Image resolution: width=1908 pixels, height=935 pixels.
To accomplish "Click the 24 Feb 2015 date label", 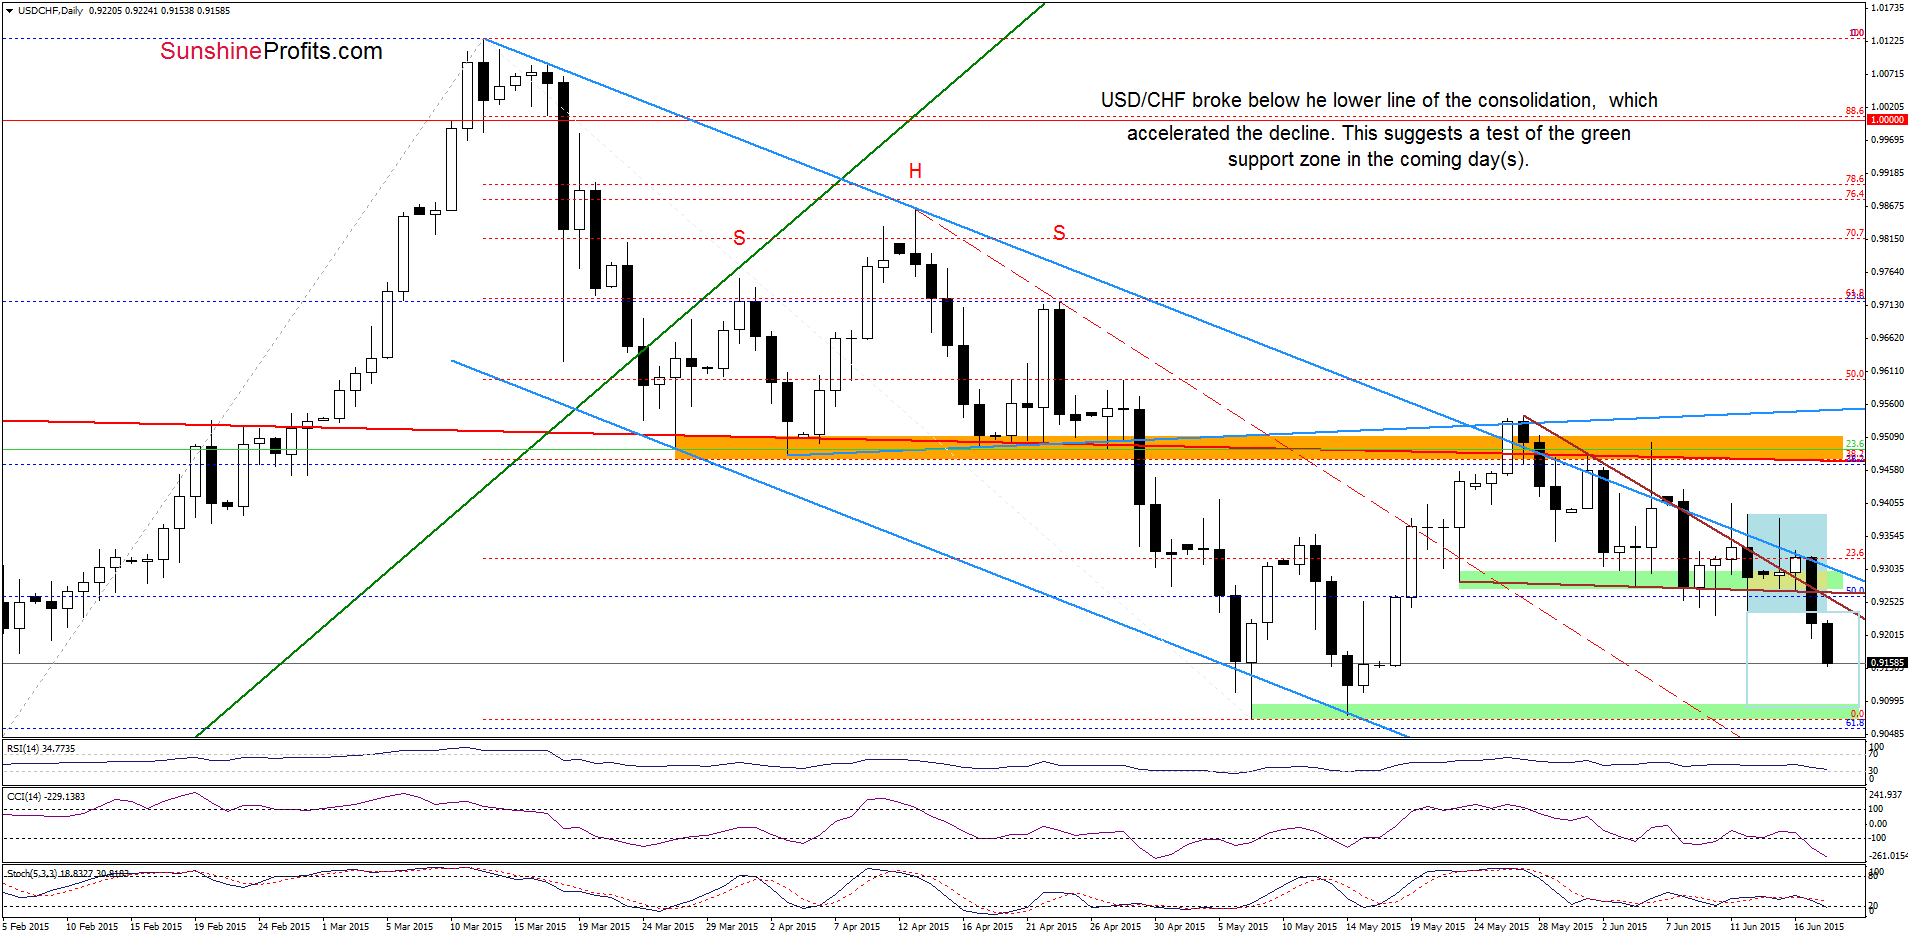I will pos(284,927).
